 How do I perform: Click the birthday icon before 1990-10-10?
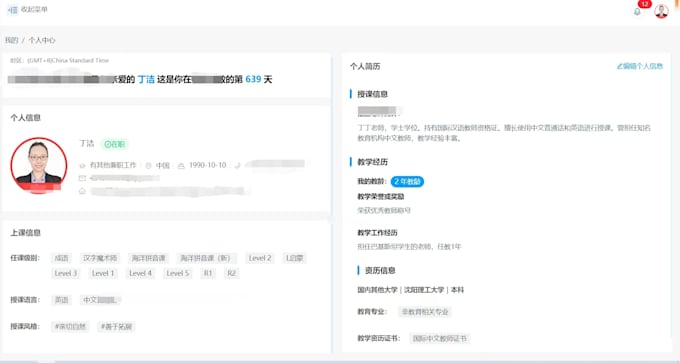[181, 166]
